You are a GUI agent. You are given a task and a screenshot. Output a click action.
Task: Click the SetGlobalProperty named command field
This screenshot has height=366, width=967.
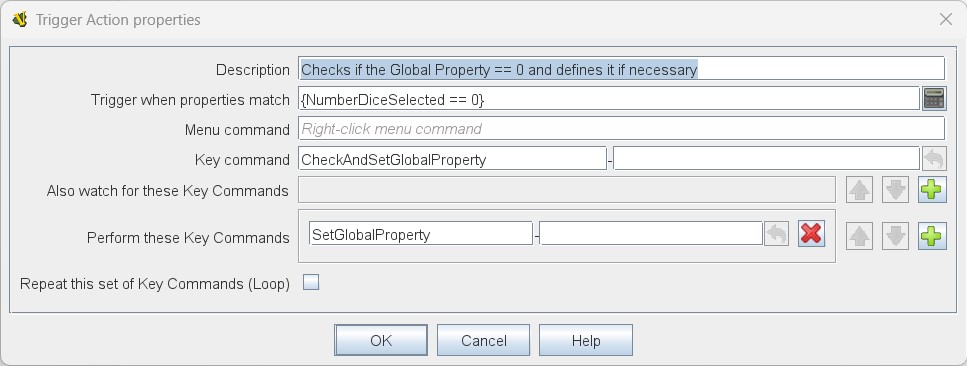[x=421, y=234]
